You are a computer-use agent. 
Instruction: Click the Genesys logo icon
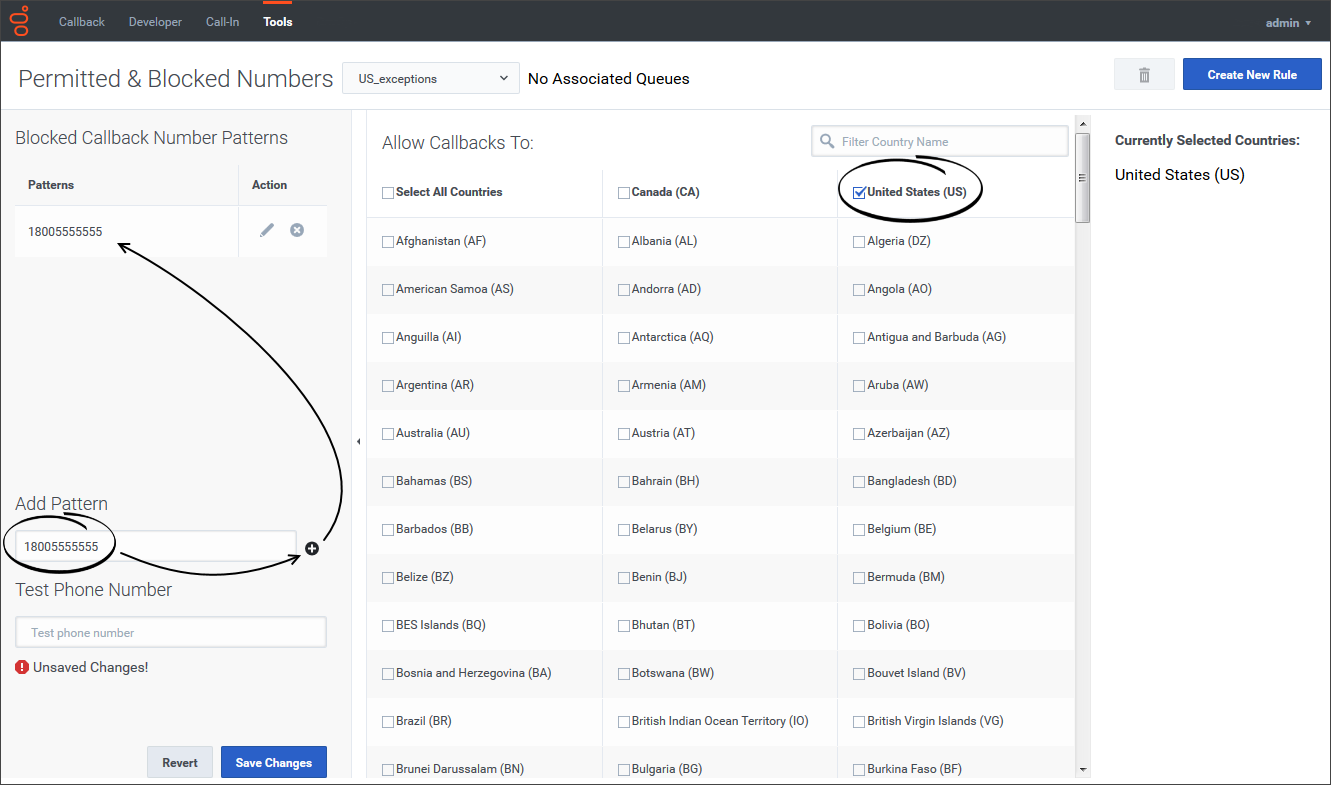tap(20, 21)
